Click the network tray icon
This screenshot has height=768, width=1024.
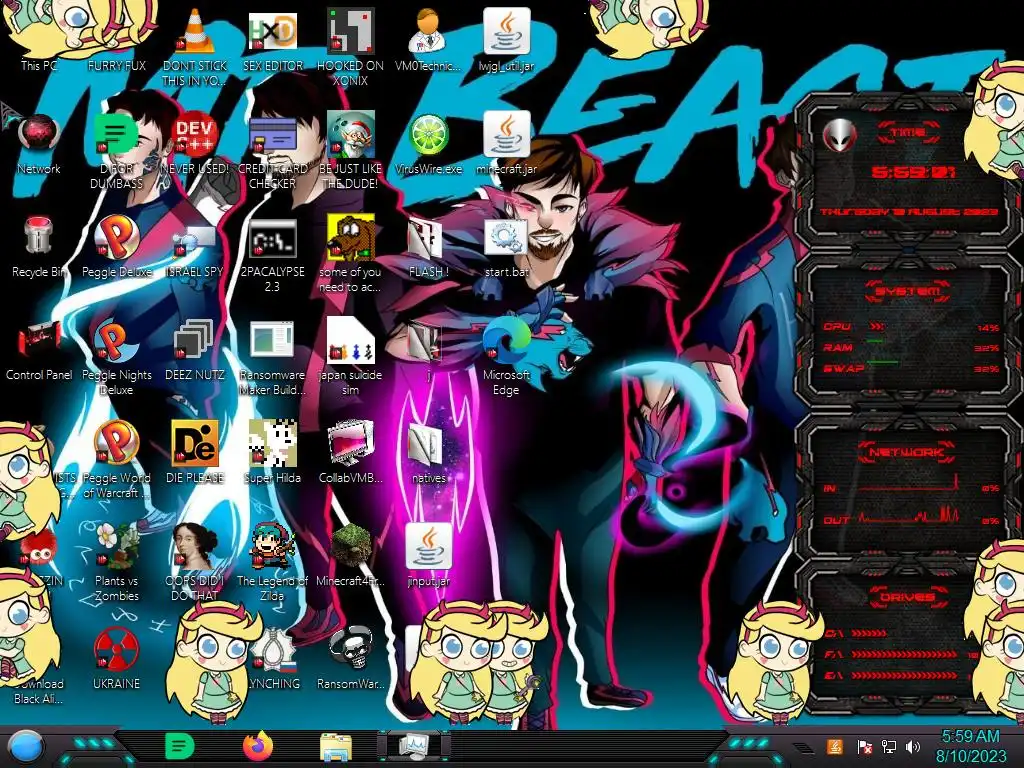(888, 747)
